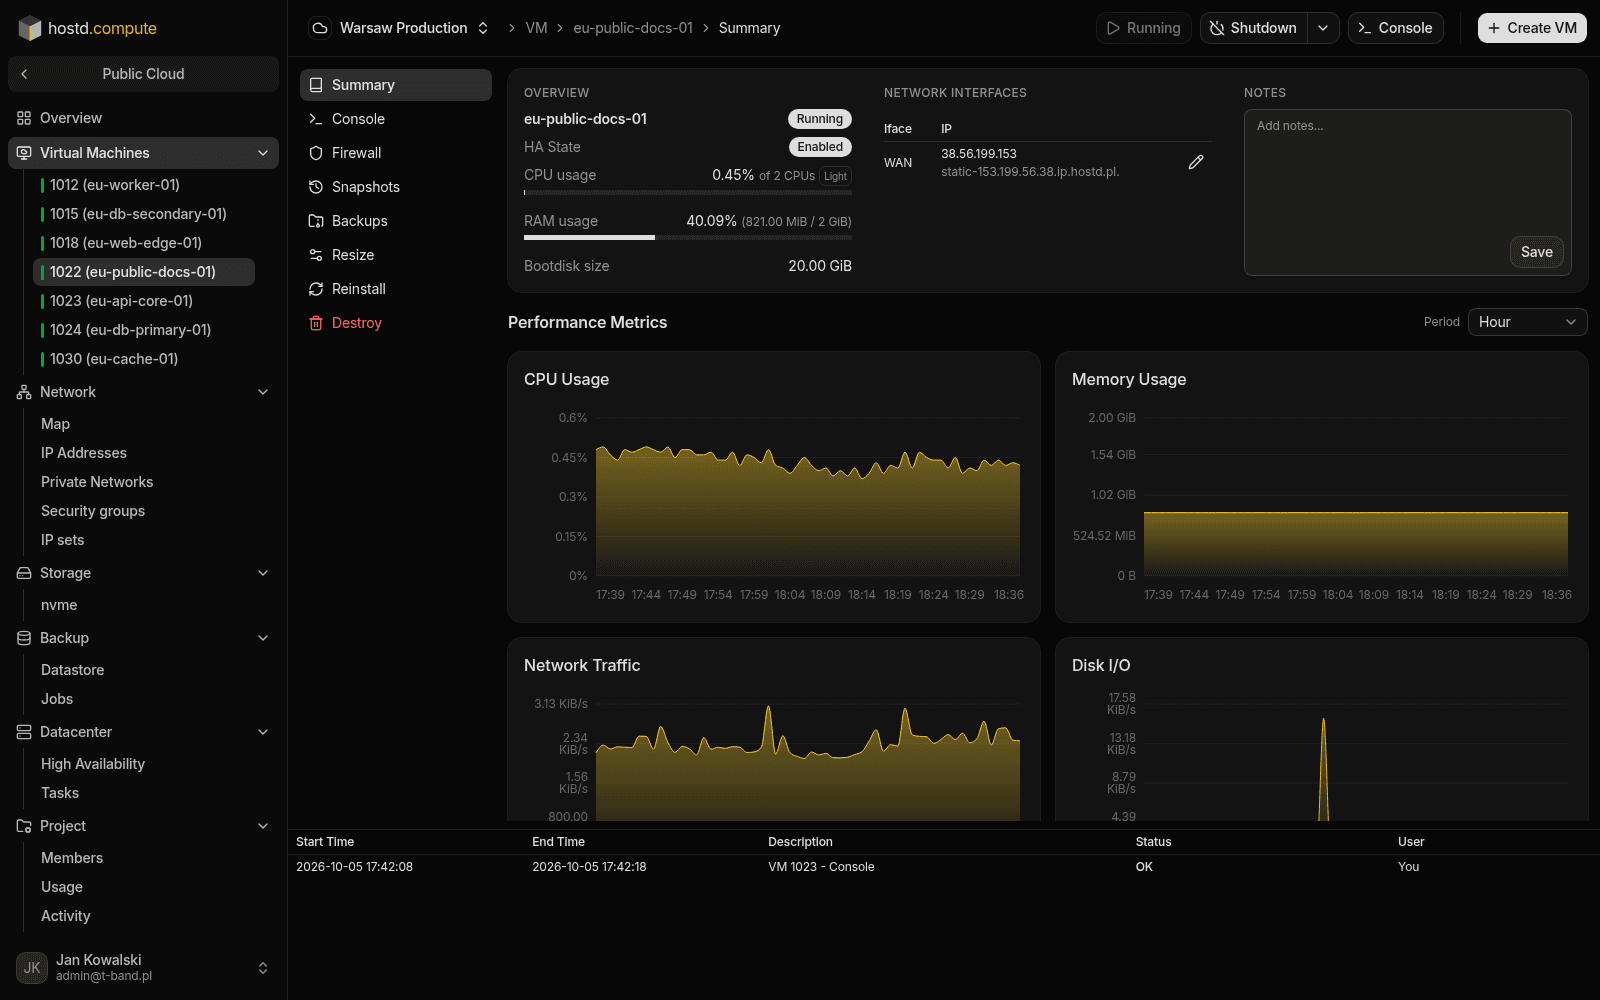The width and height of the screenshot is (1600, 1000).
Task: Select VM 1030 (eu-cache-01)
Action: (144, 359)
